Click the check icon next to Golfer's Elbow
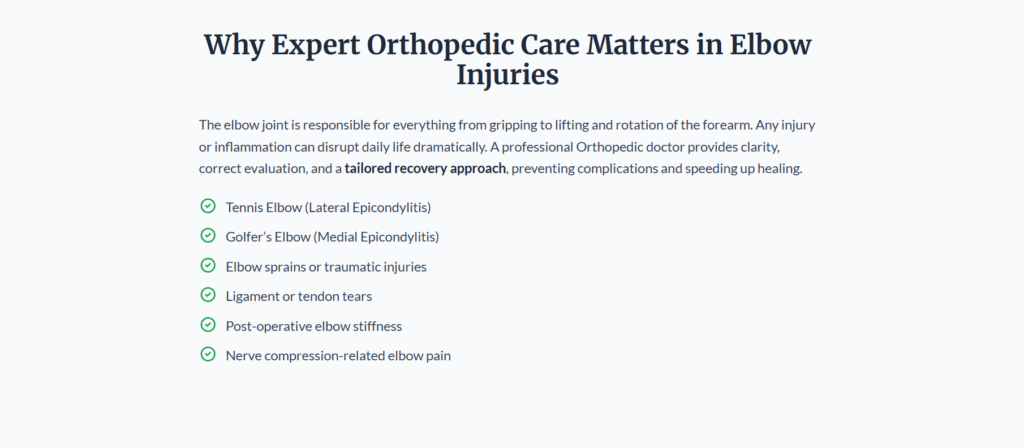The image size is (1024, 448). click(x=208, y=236)
